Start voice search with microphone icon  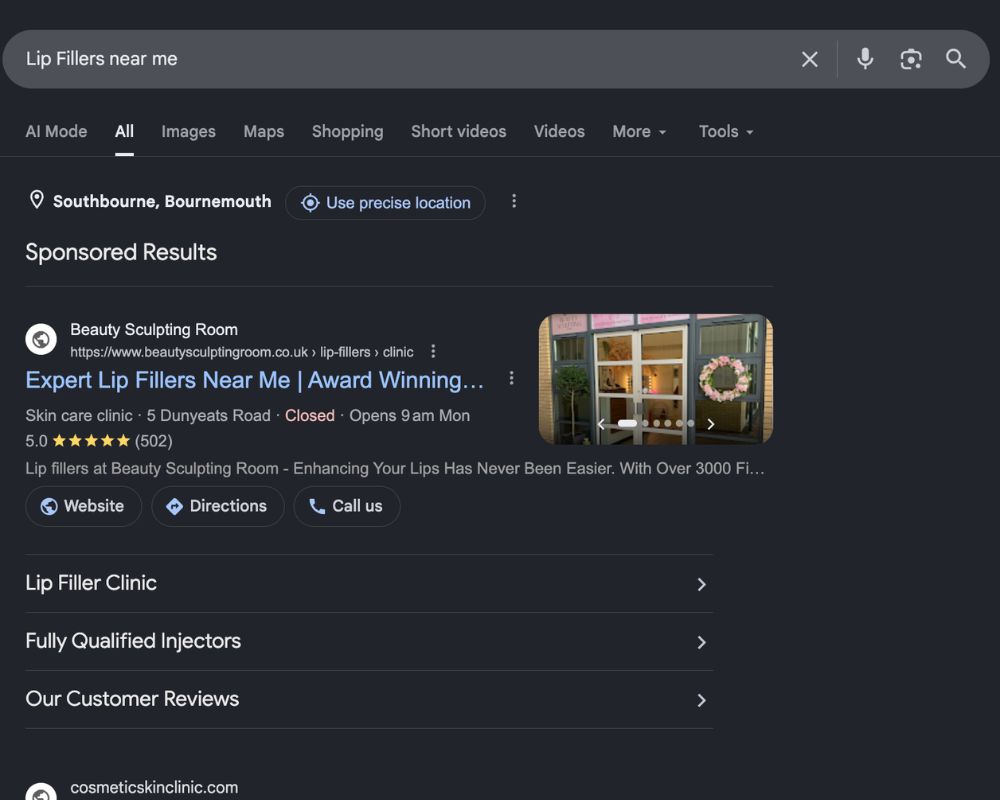pyautogui.click(x=865, y=59)
